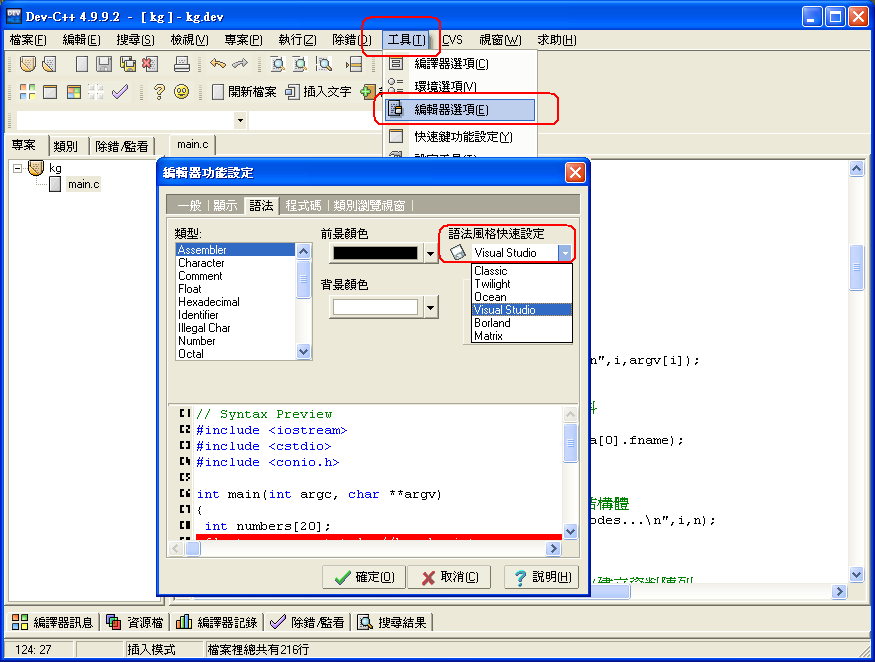Click the blank-page new source file icon

click(81, 64)
